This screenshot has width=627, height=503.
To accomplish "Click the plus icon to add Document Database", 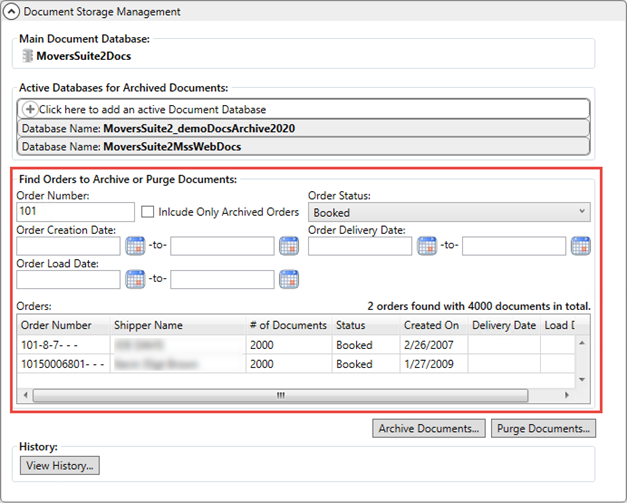I will [30, 109].
